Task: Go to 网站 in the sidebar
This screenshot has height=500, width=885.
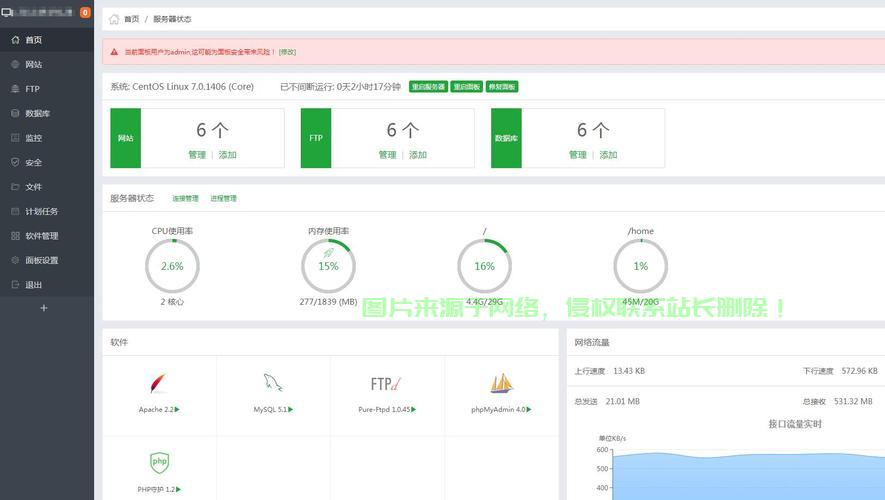Action: [x=34, y=64]
